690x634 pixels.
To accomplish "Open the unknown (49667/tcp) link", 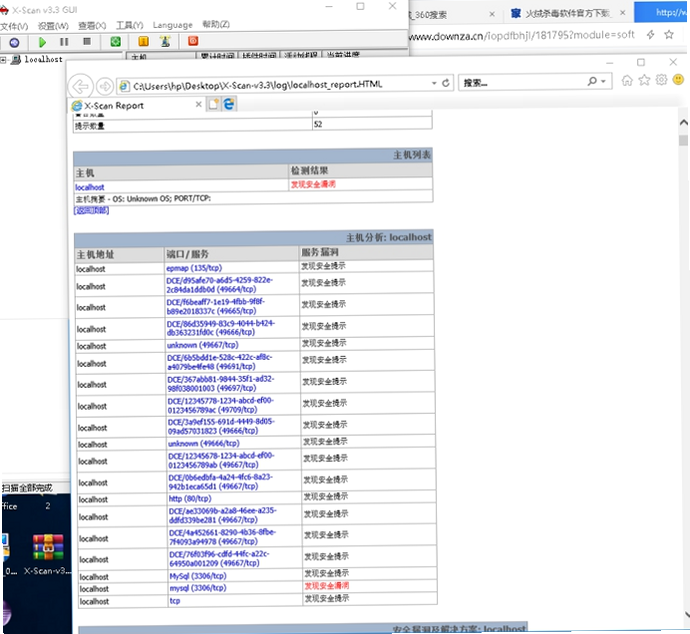I will point(202,345).
